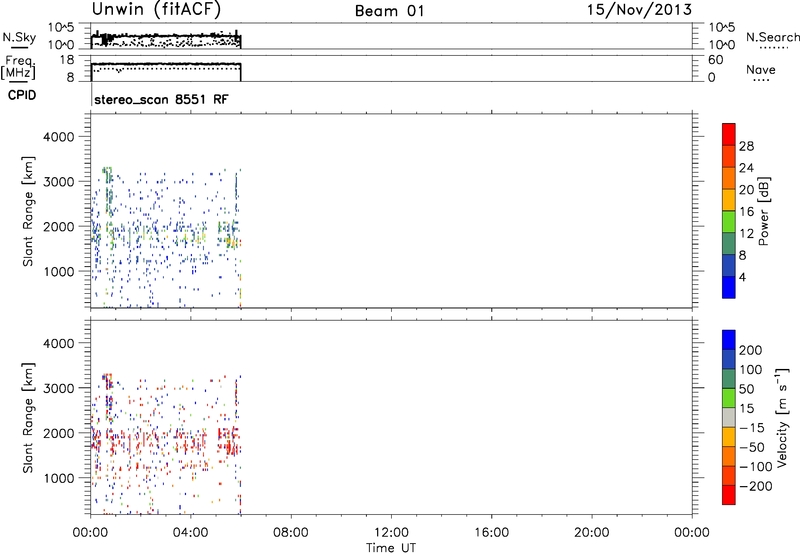Click the '3000' tick of the power panel

(x=58, y=182)
